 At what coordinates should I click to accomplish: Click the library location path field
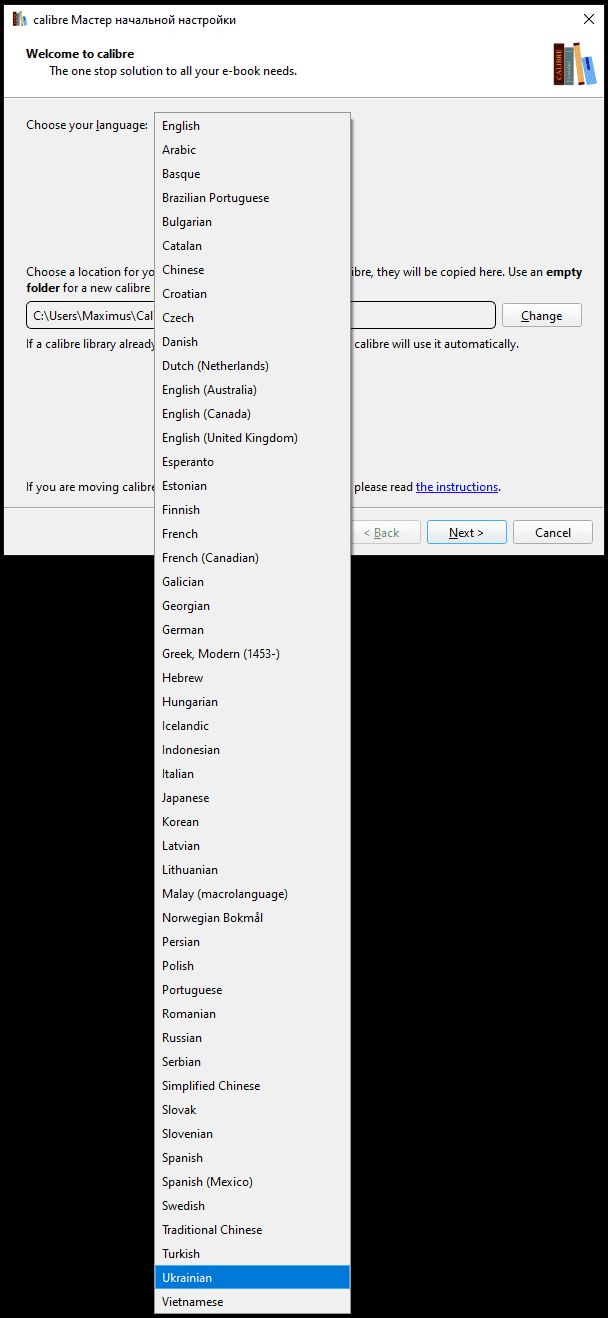pos(261,315)
